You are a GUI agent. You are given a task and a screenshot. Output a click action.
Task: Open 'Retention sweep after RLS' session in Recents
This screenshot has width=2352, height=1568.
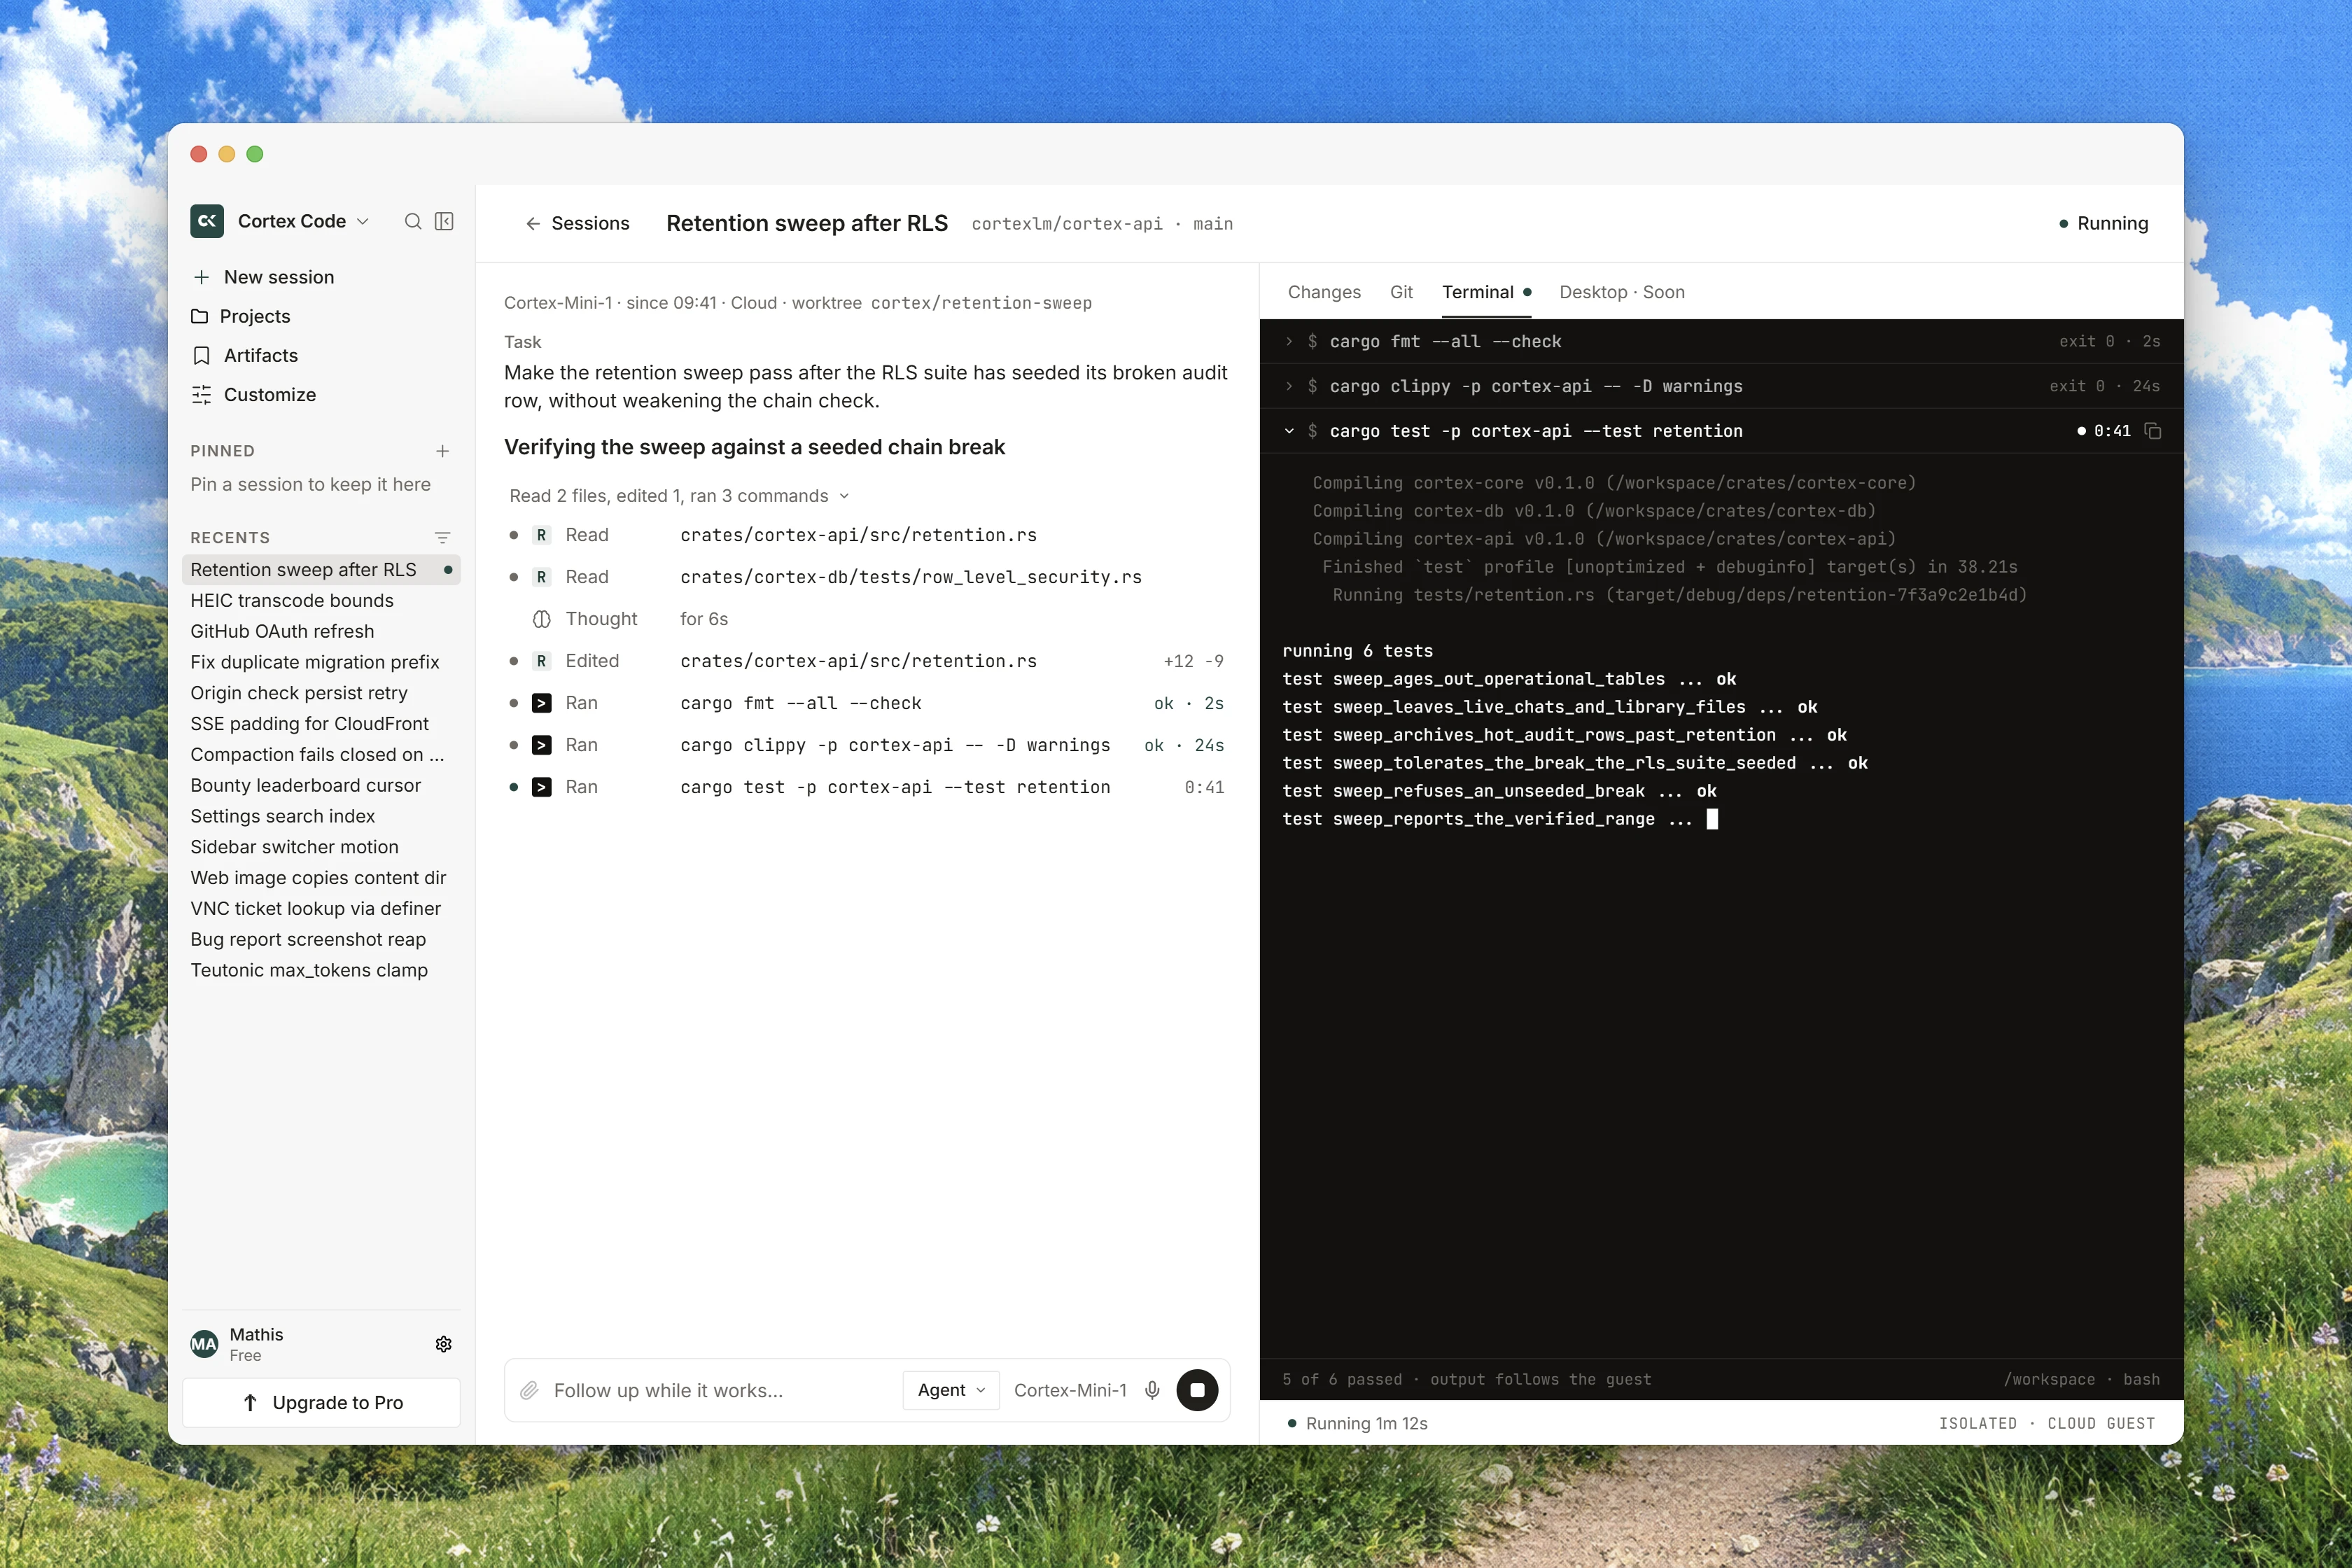pyautogui.click(x=321, y=569)
